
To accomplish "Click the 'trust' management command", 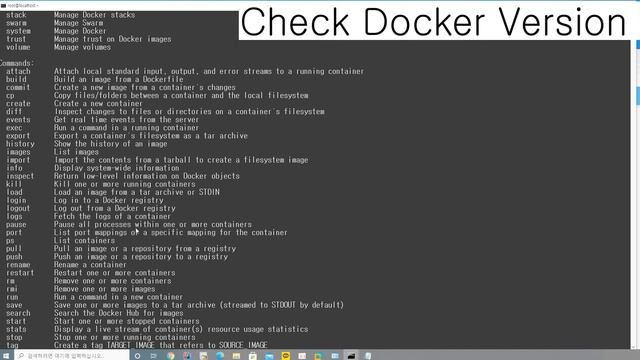I will coord(16,39).
